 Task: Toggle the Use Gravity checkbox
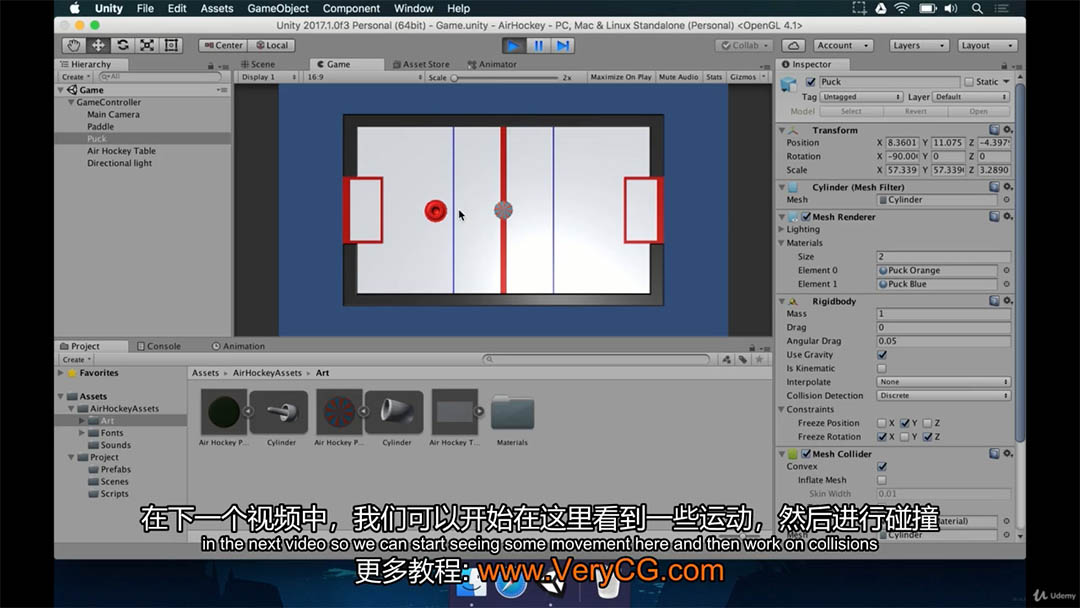[881, 355]
